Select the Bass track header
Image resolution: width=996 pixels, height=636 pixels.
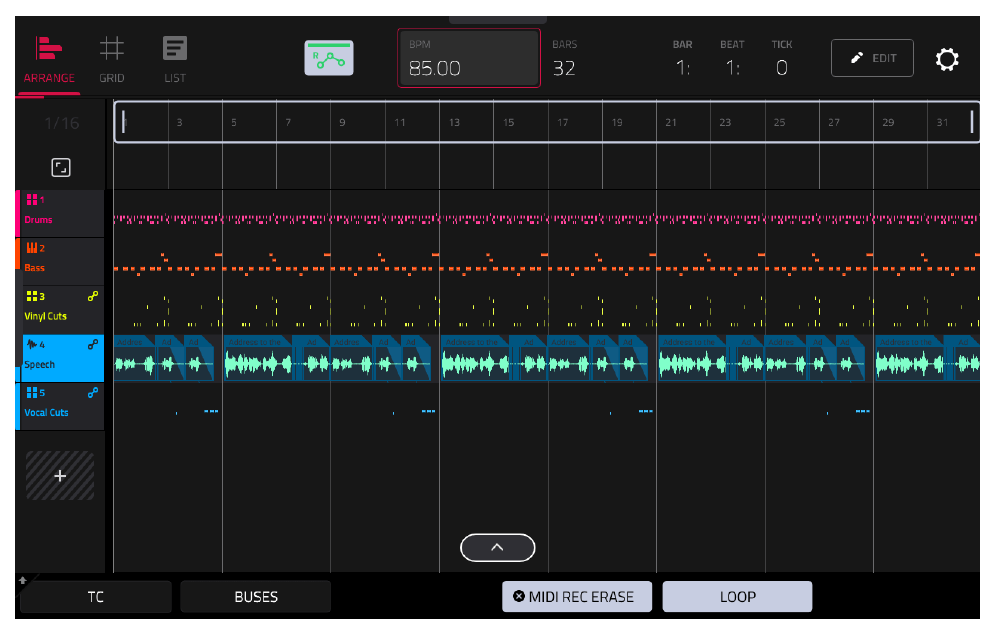click(x=60, y=262)
